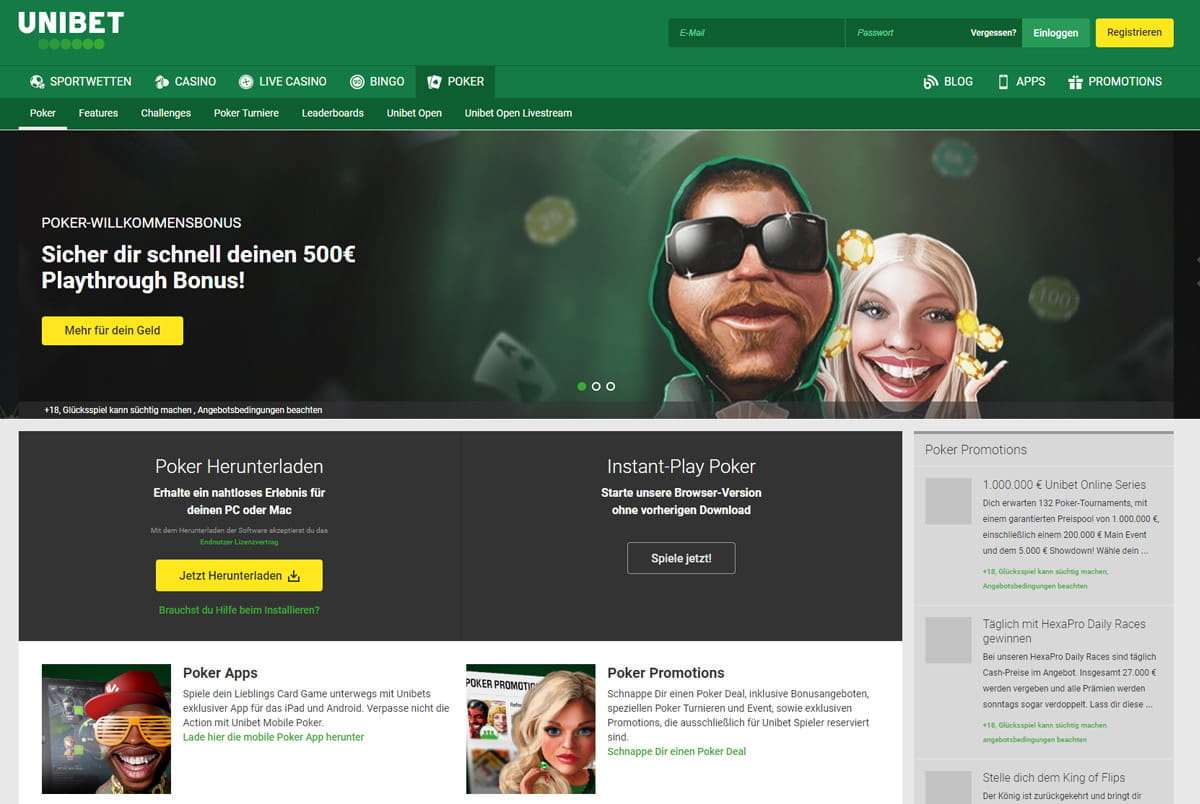Click the Sportwetten soccer ball icon
The image size is (1200, 804).
(x=37, y=82)
